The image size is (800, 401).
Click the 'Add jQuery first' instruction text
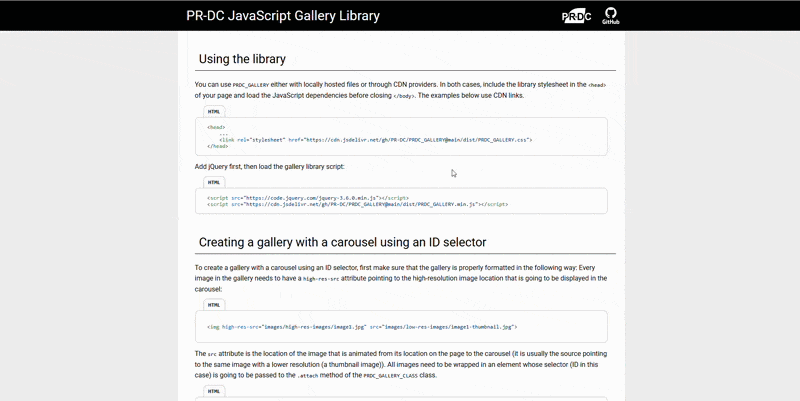click(269, 166)
